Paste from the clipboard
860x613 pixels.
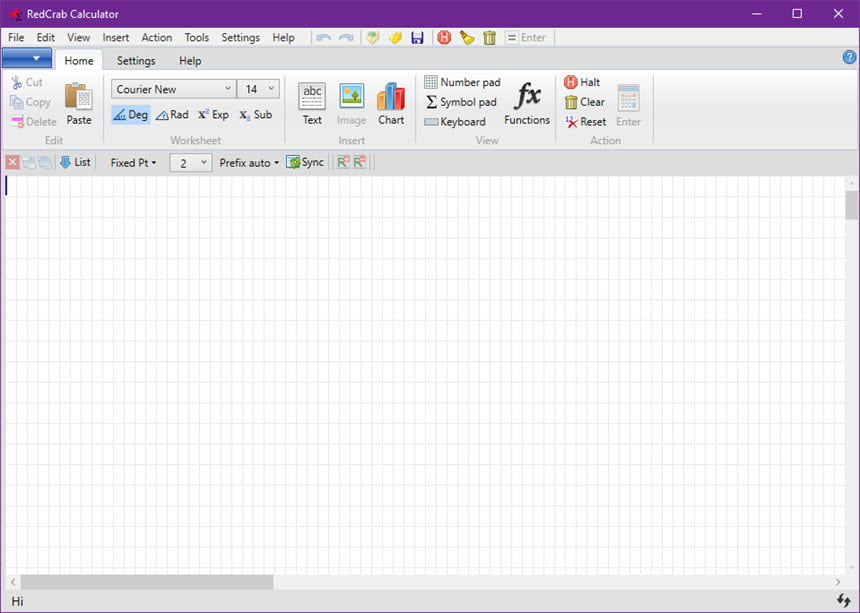tap(78, 104)
